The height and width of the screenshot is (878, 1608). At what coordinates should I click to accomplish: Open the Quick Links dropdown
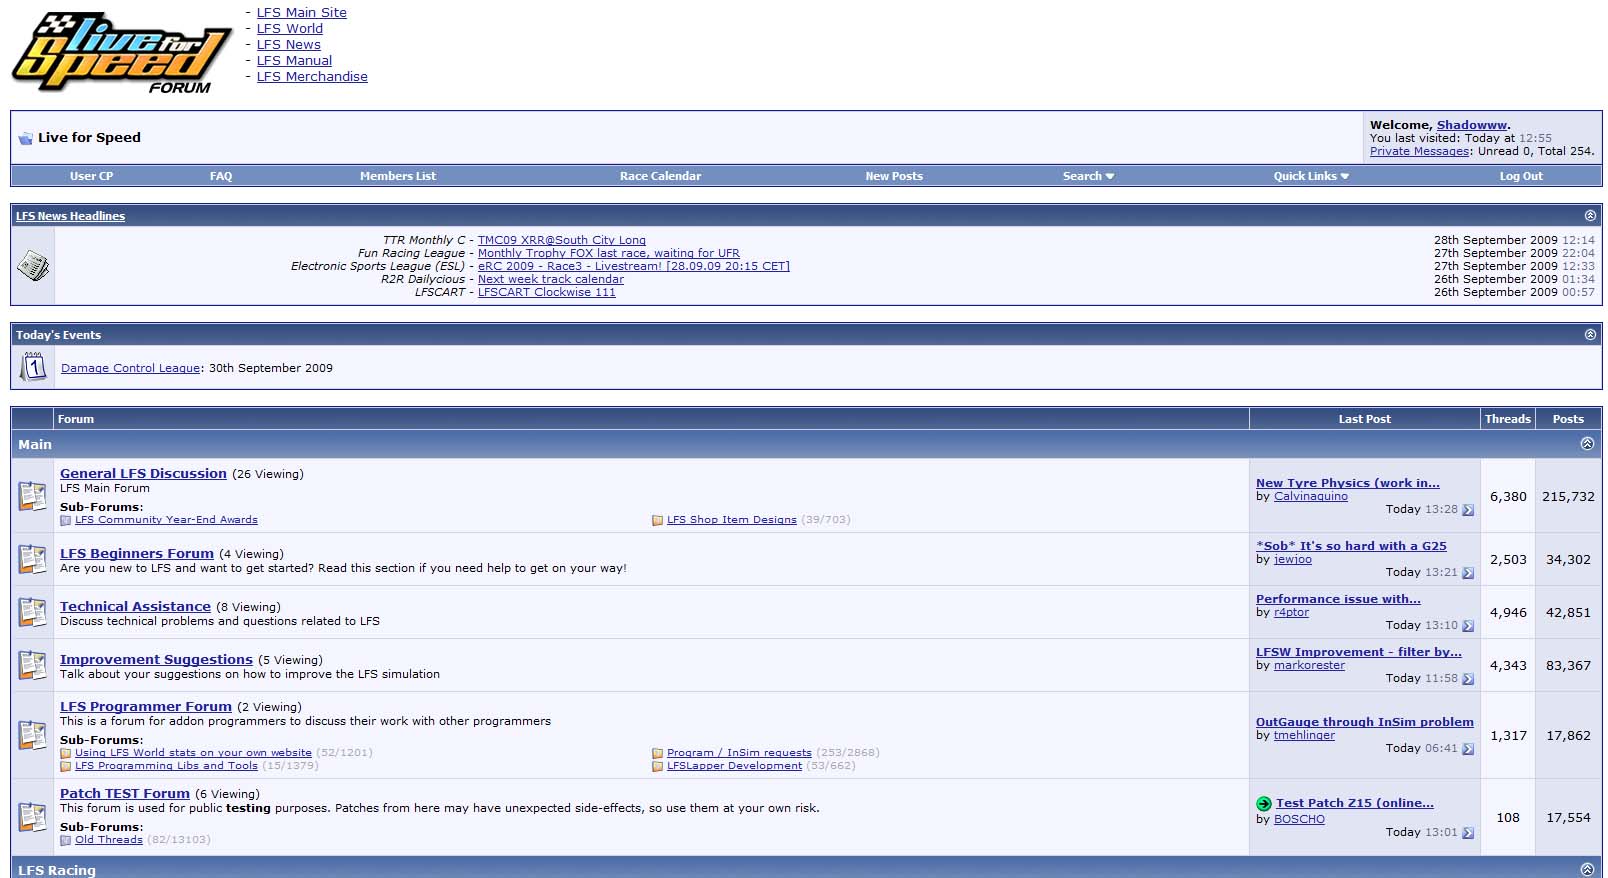(1311, 176)
